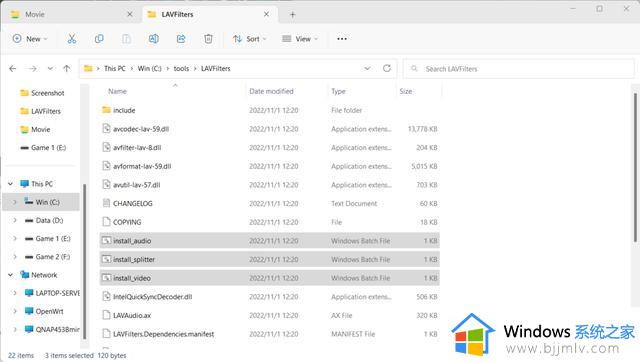Open Movie quick access folder
The height and width of the screenshot is (362, 640).
point(36,129)
